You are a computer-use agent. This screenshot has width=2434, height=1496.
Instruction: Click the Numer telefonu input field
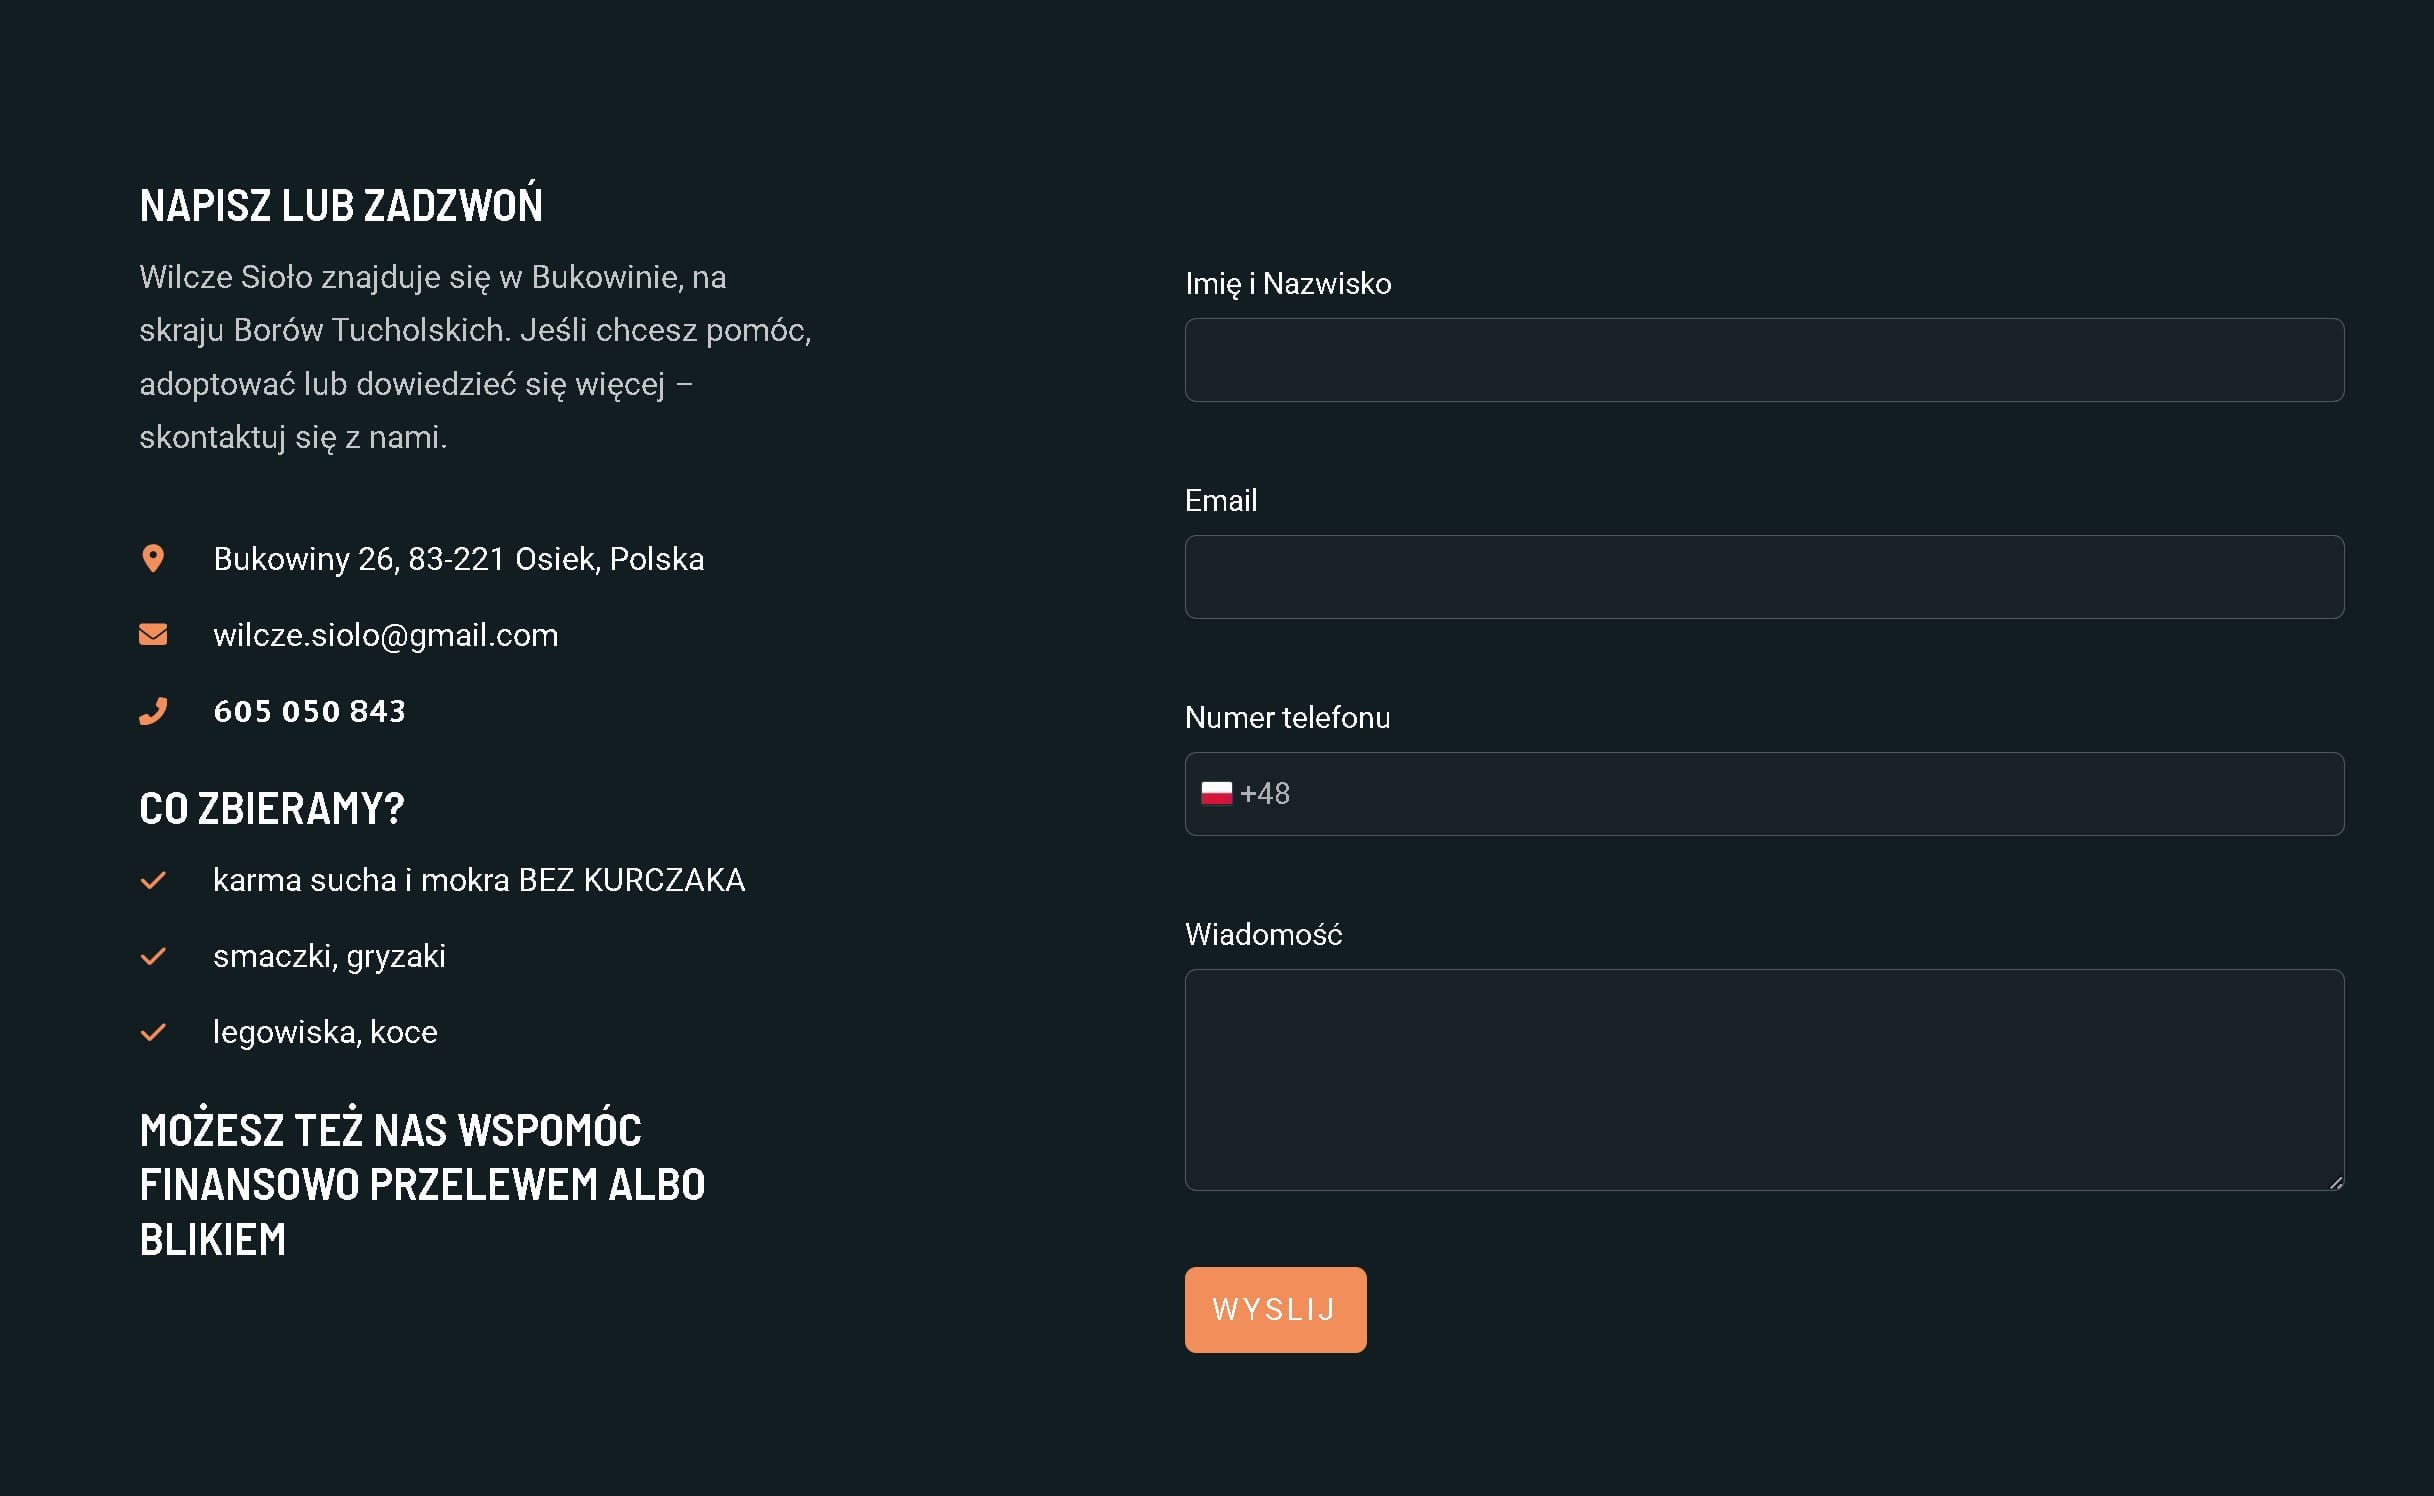(x=1800, y=794)
